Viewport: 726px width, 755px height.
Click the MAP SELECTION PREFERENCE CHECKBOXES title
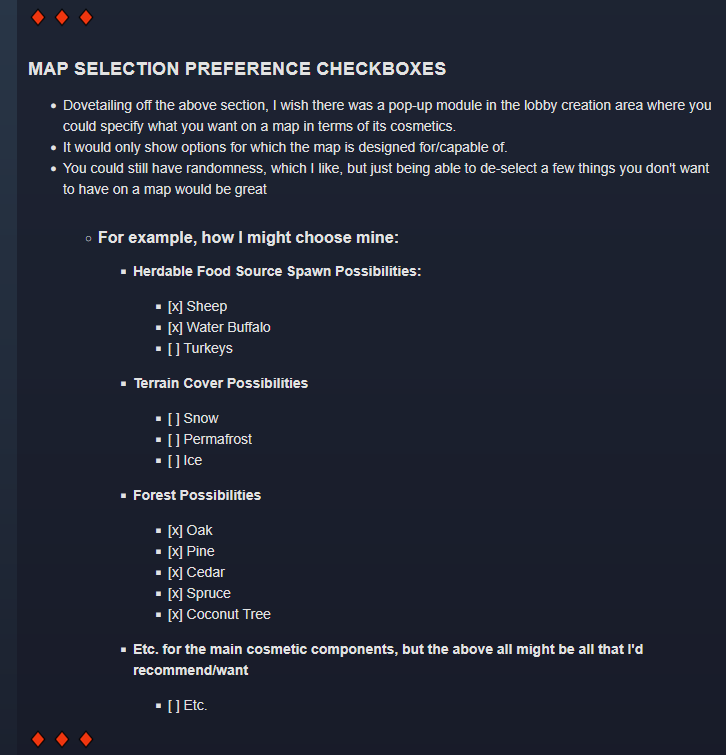coord(237,69)
